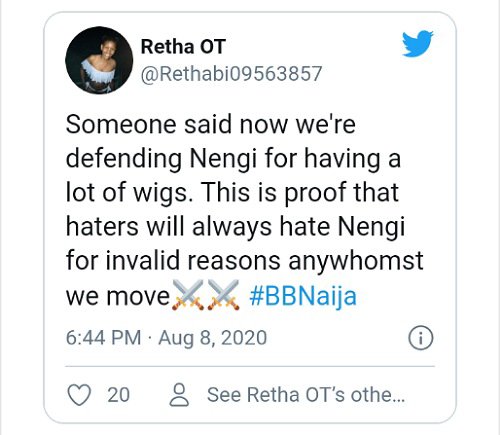
Task: Click the 'lot of wigs' sentence line
Action: coord(232,193)
